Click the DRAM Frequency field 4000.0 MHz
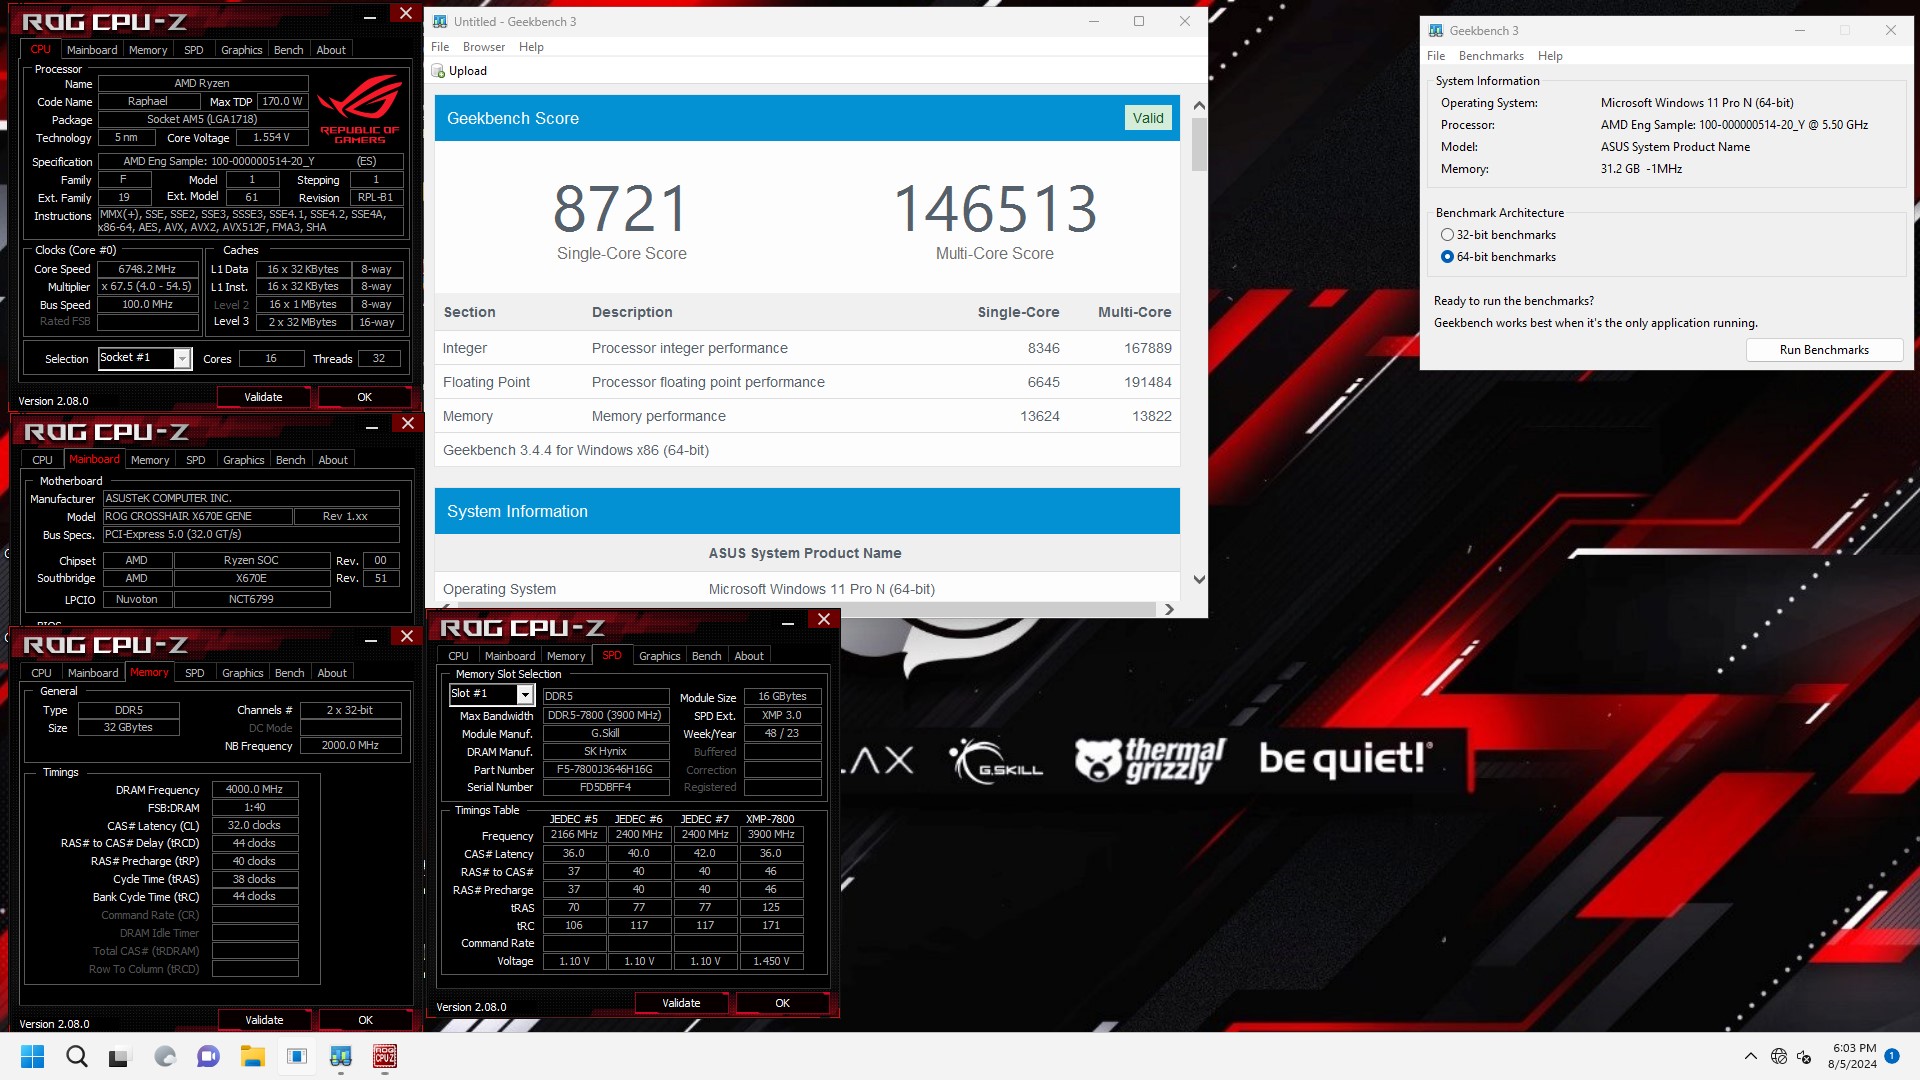Screen dimensions: 1920x1080 255,790
